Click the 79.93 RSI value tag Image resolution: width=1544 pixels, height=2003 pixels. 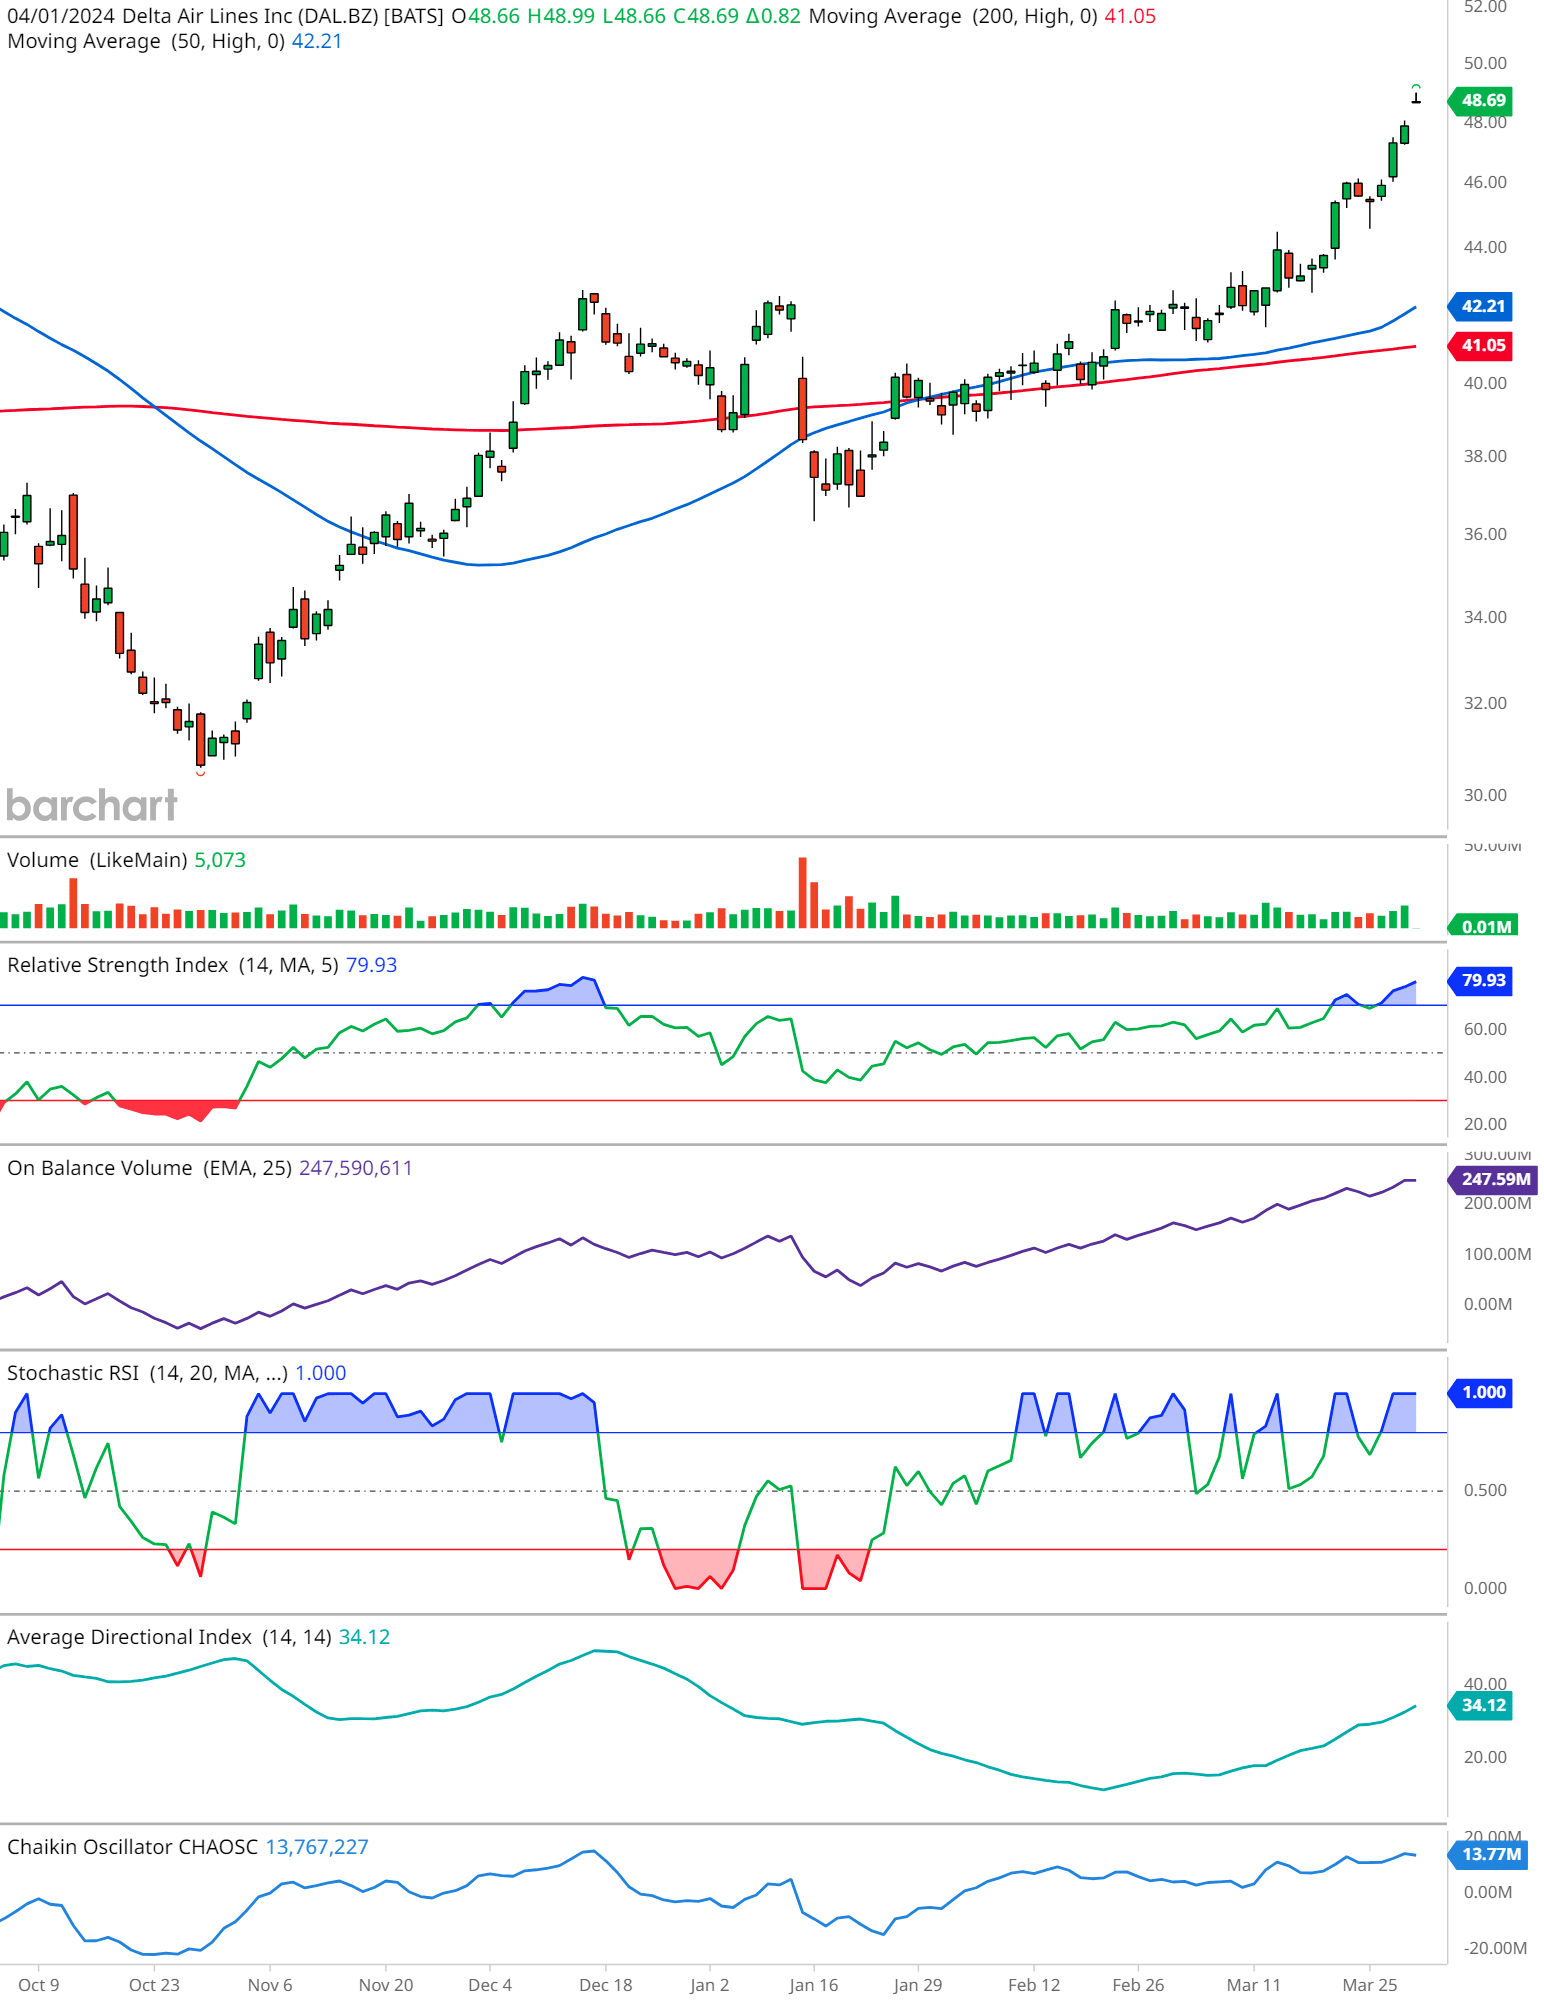coord(1482,980)
